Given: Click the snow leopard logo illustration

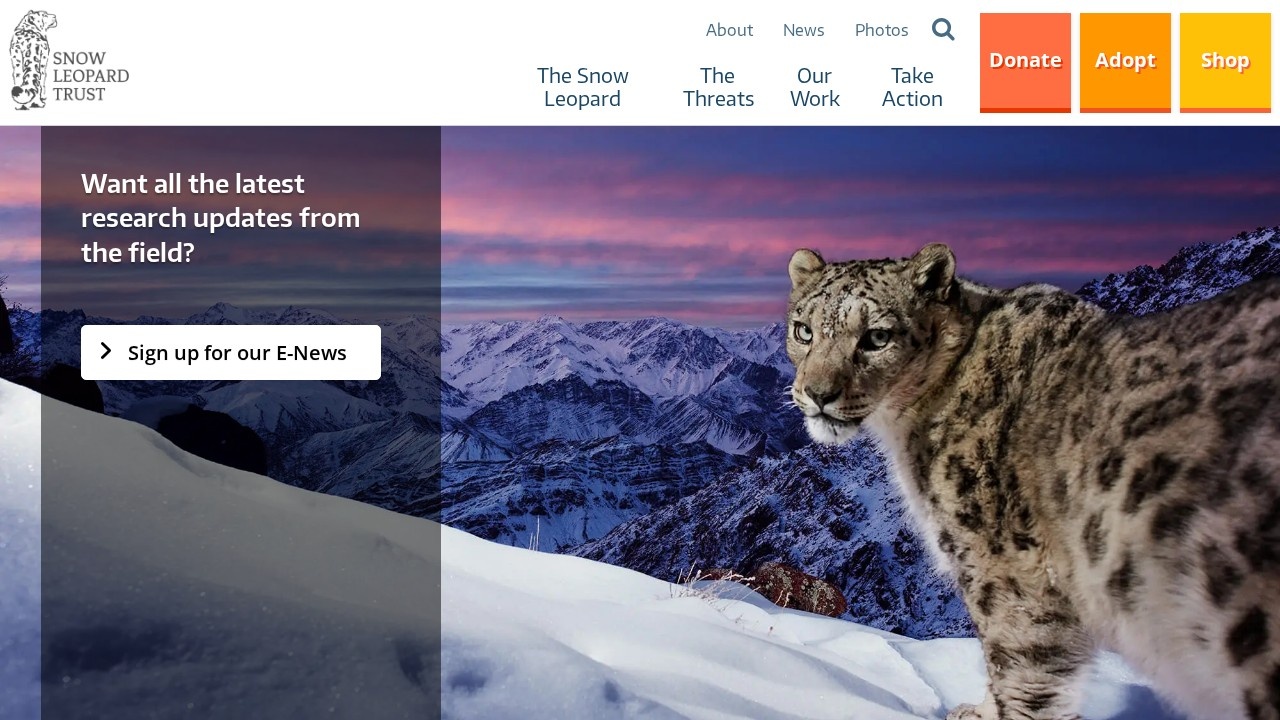Looking at the screenshot, I should click(30, 60).
